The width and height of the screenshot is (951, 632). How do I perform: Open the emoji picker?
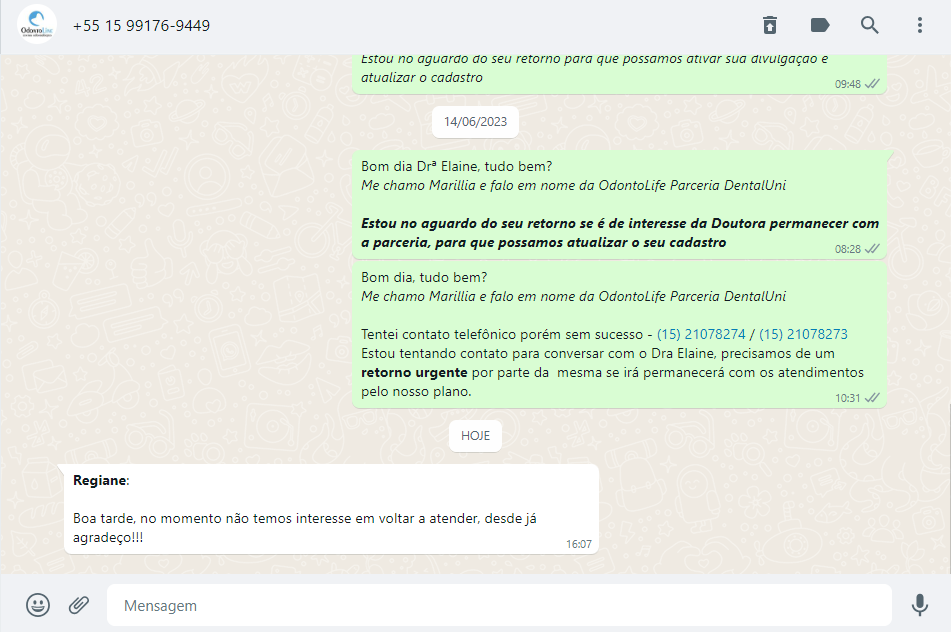[x=38, y=605]
